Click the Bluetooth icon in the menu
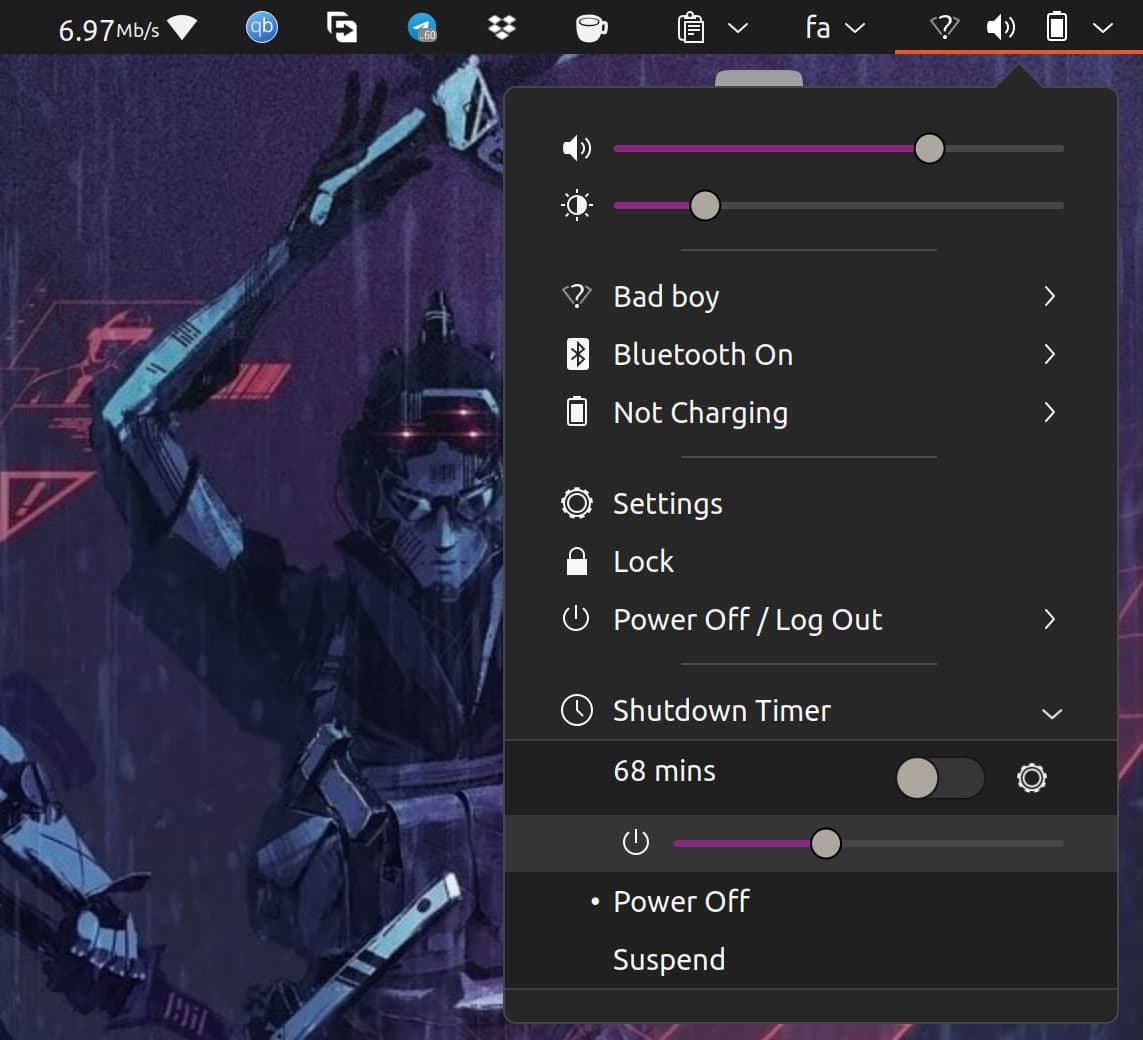This screenshot has height=1040, width=1143. 577,354
